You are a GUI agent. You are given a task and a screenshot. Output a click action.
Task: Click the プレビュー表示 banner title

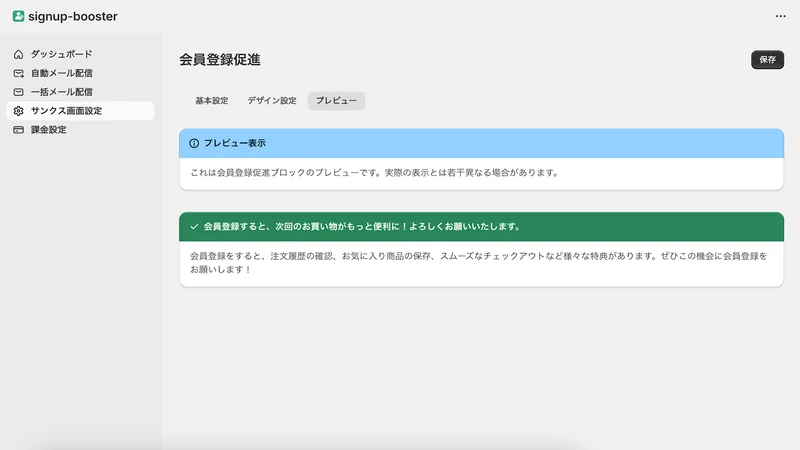click(x=235, y=143)
